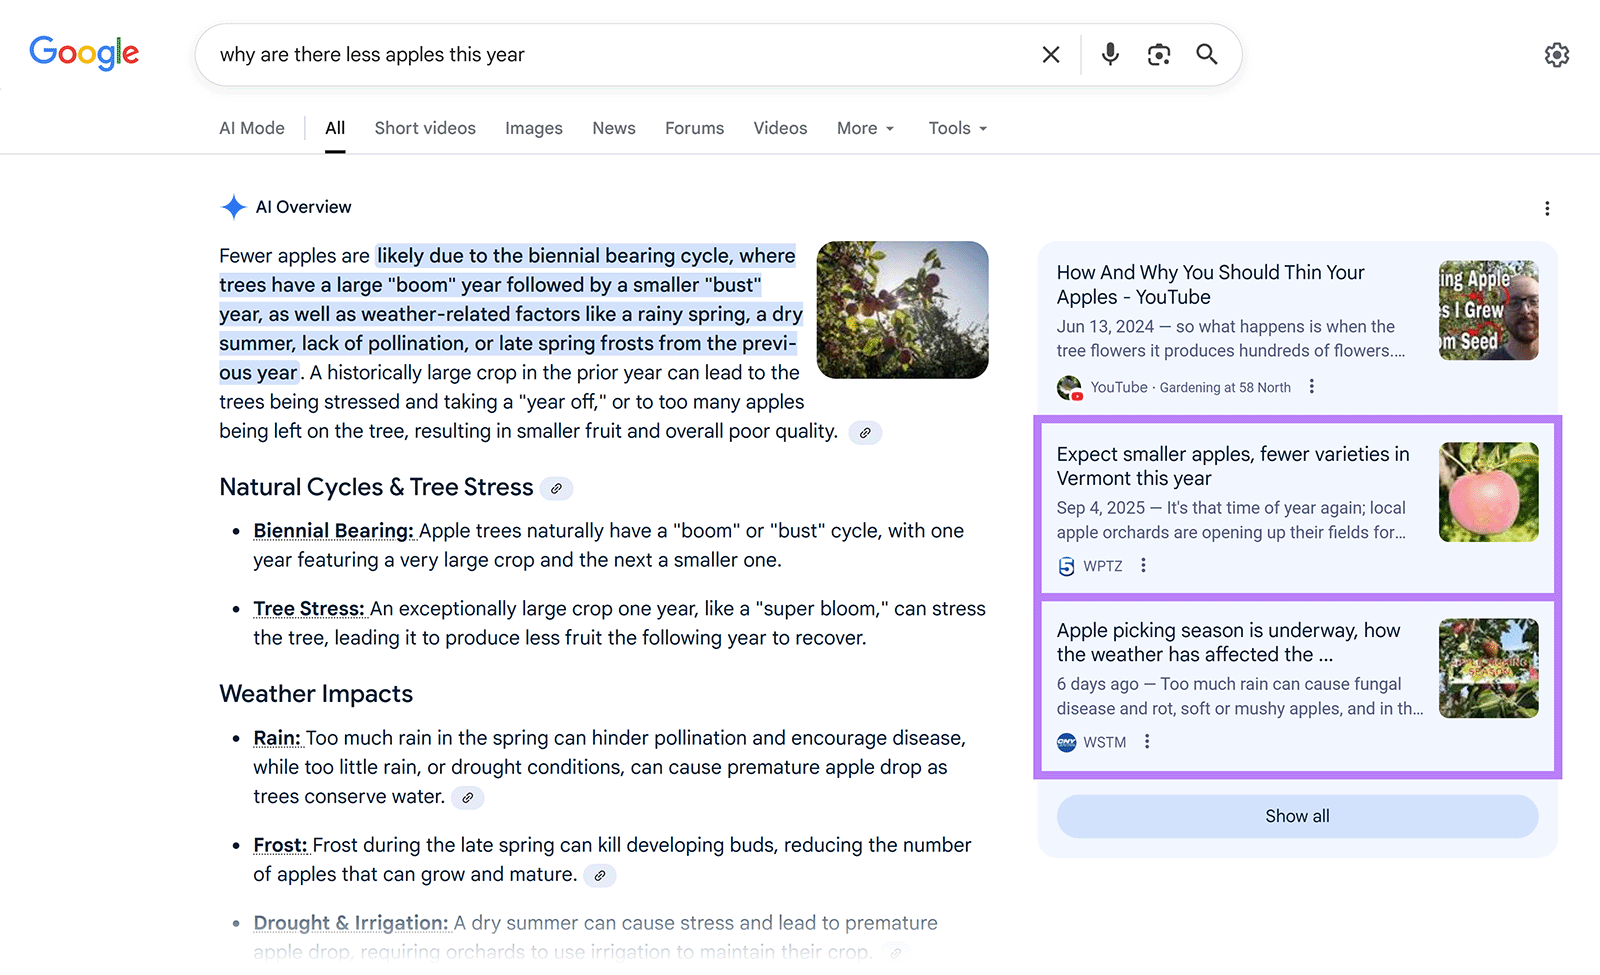Viewport: 1600px width, 975px height.
Task: Open the Tools dropdown
Action: point(957,128)
